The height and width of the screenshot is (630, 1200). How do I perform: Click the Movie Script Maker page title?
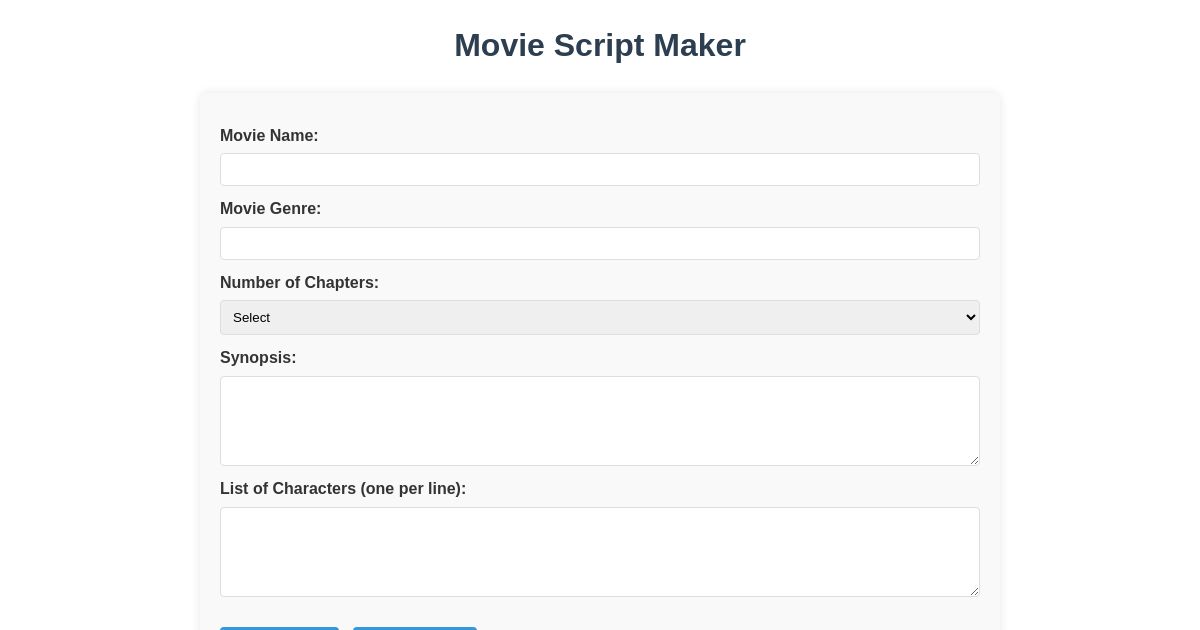click(x=600, y=45)
